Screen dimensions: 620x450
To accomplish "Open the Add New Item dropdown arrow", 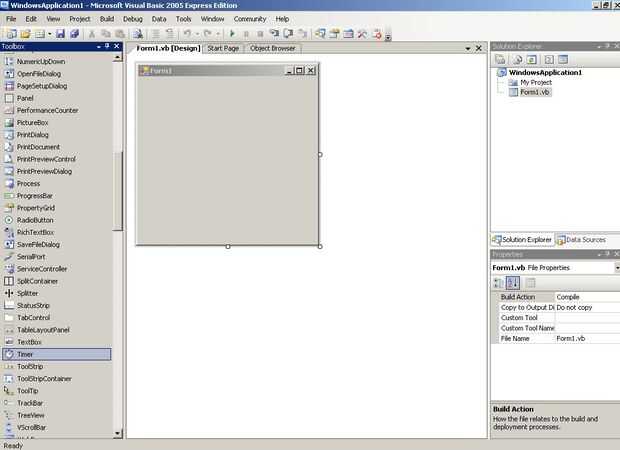I will (49, 34).
